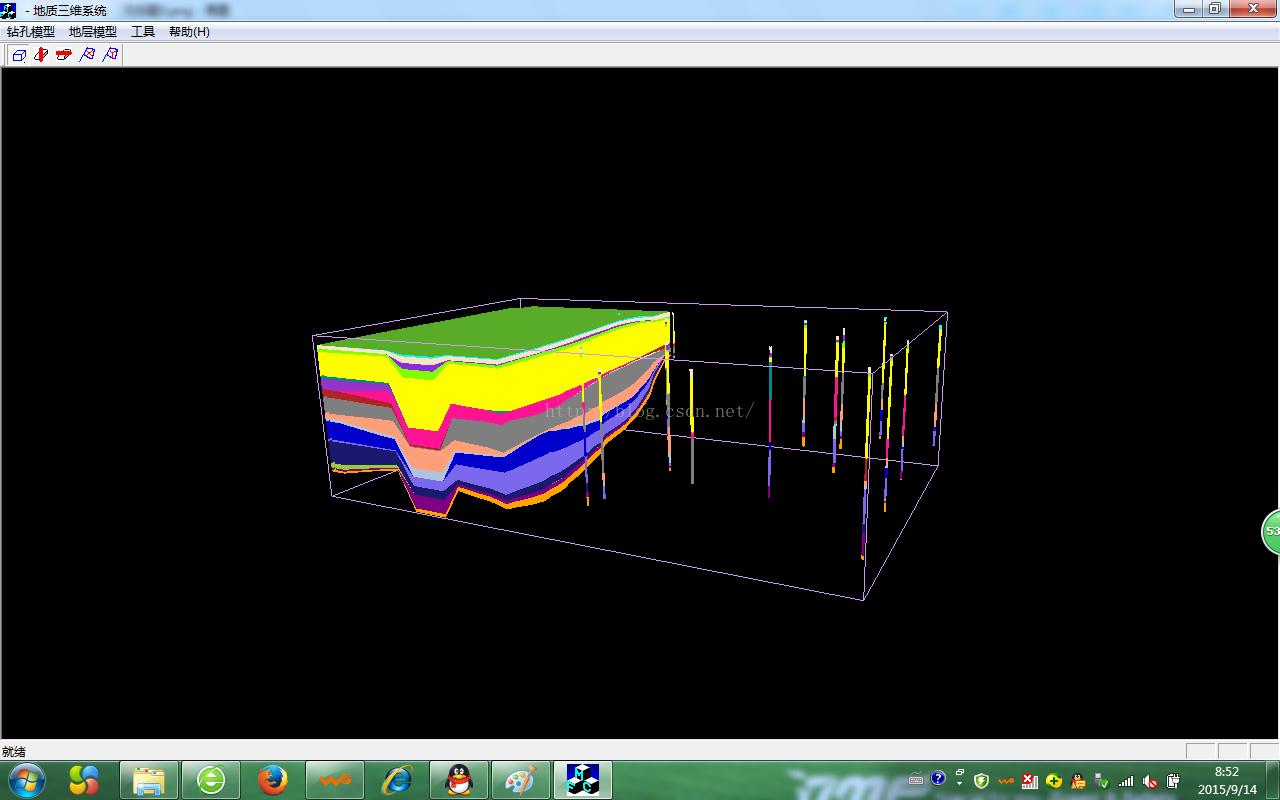This screenshot has width=1280, height=800.
Task: Open the 帮助(H) menu
Action: point(189,32)
